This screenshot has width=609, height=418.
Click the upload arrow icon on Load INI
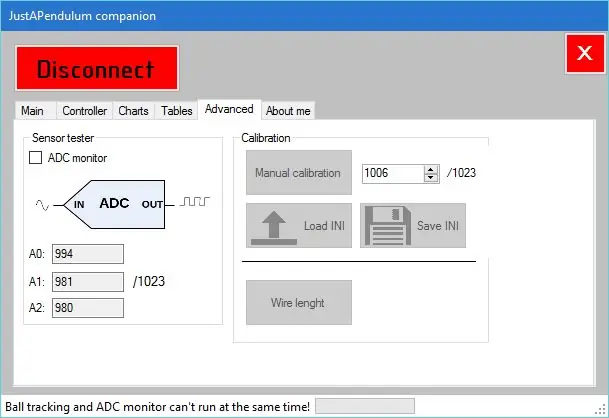274,228
